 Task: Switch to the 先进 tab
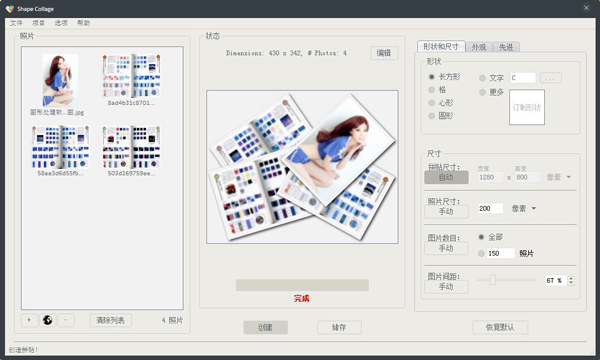(x=506, y=47)
